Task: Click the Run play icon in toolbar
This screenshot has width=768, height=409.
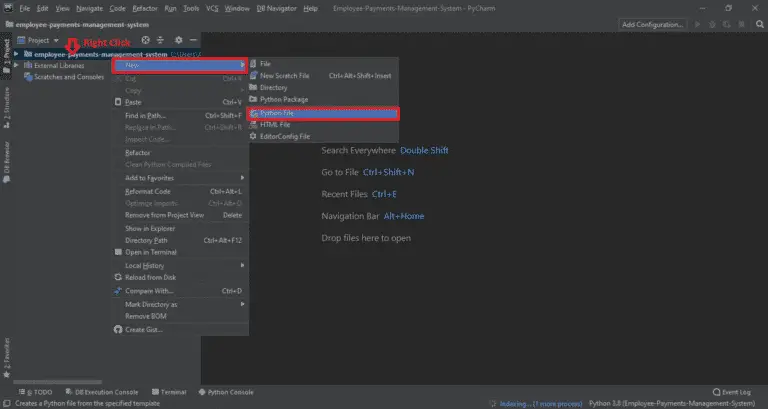Action: pos(697,24)
